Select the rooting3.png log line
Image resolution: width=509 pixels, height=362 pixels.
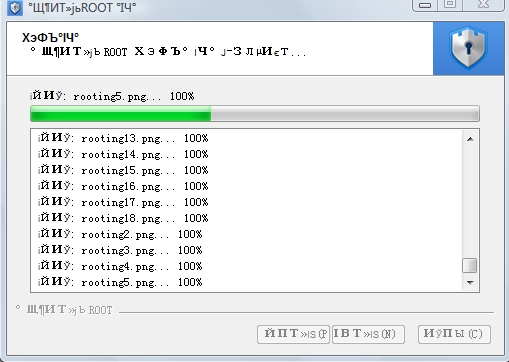coord(120,250)
